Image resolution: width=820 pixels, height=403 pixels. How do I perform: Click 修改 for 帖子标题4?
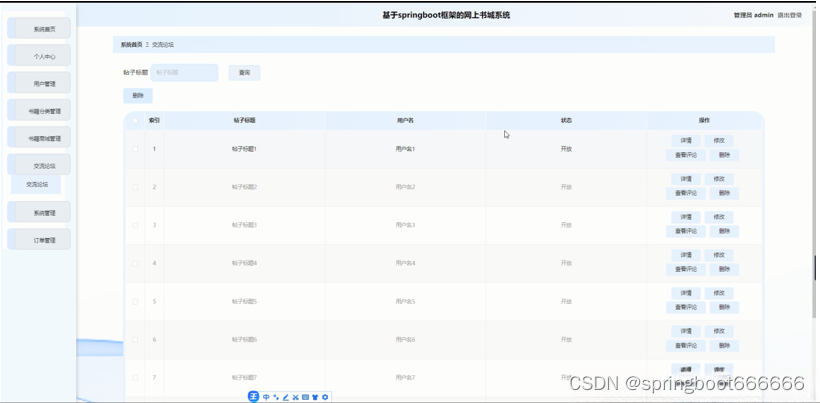[x=719, y=255]
